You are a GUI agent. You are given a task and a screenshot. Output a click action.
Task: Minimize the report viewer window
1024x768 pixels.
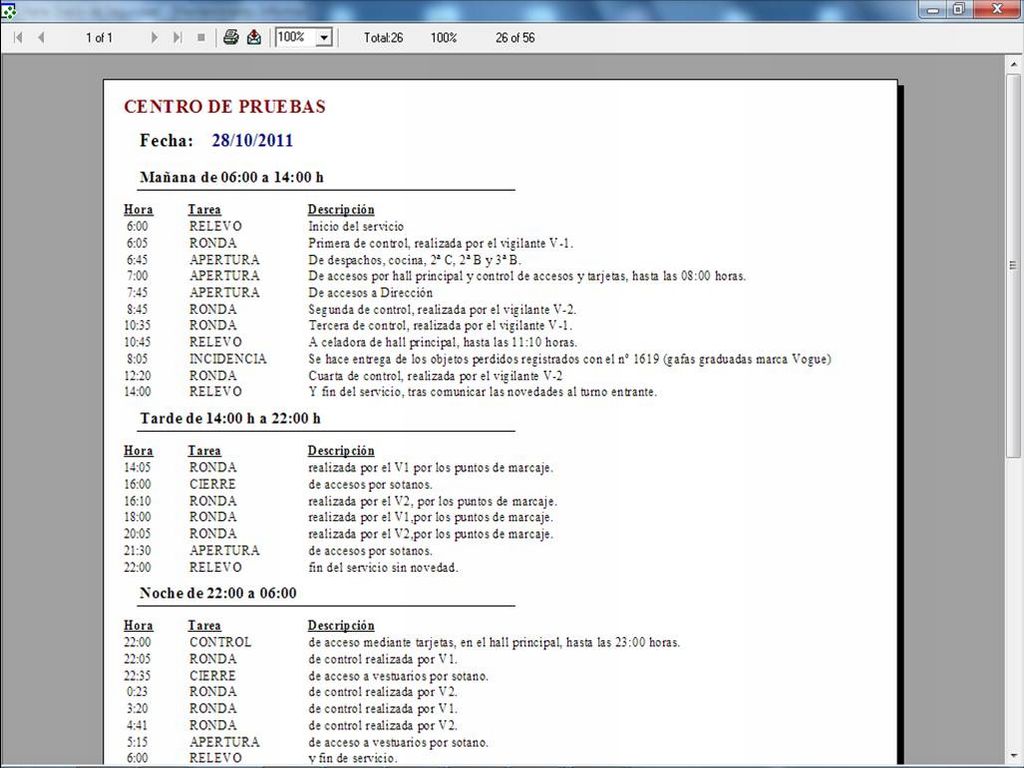pyautogui.click(x=934, y=9)
